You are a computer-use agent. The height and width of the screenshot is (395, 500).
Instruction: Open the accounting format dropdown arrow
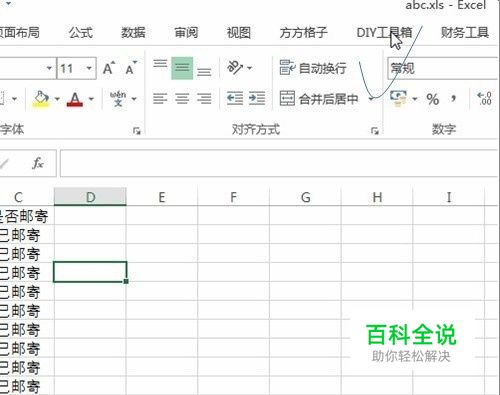[415, 99]
